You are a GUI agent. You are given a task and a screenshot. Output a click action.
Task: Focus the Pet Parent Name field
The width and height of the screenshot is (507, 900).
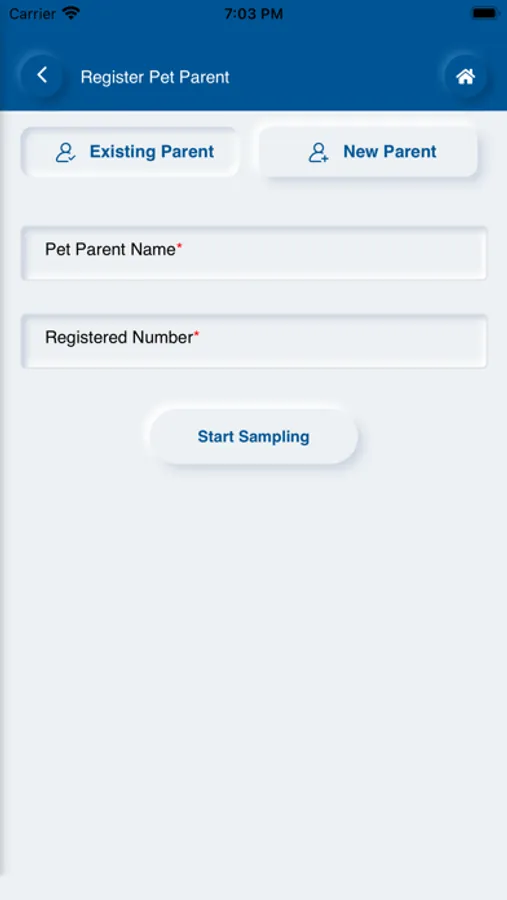point(254,253)
